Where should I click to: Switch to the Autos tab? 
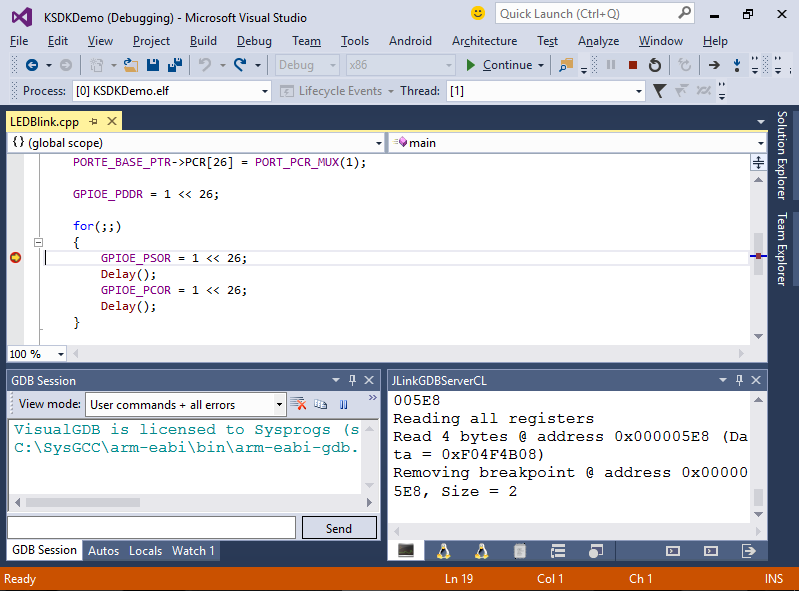103,551
